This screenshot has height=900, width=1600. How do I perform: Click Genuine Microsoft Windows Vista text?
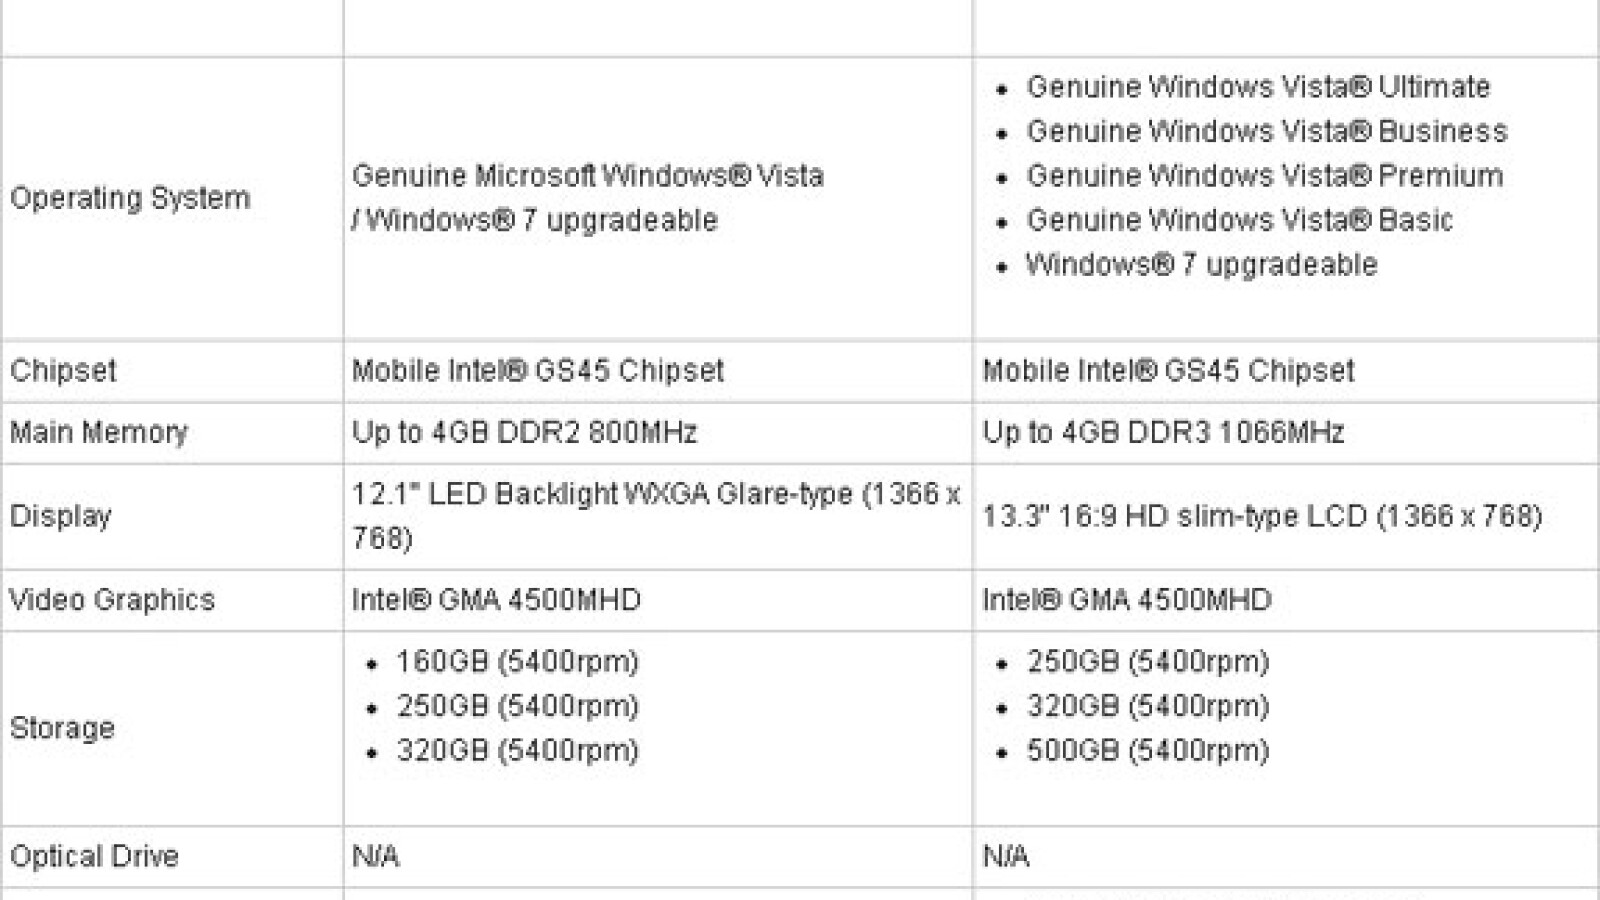point(587,176)
